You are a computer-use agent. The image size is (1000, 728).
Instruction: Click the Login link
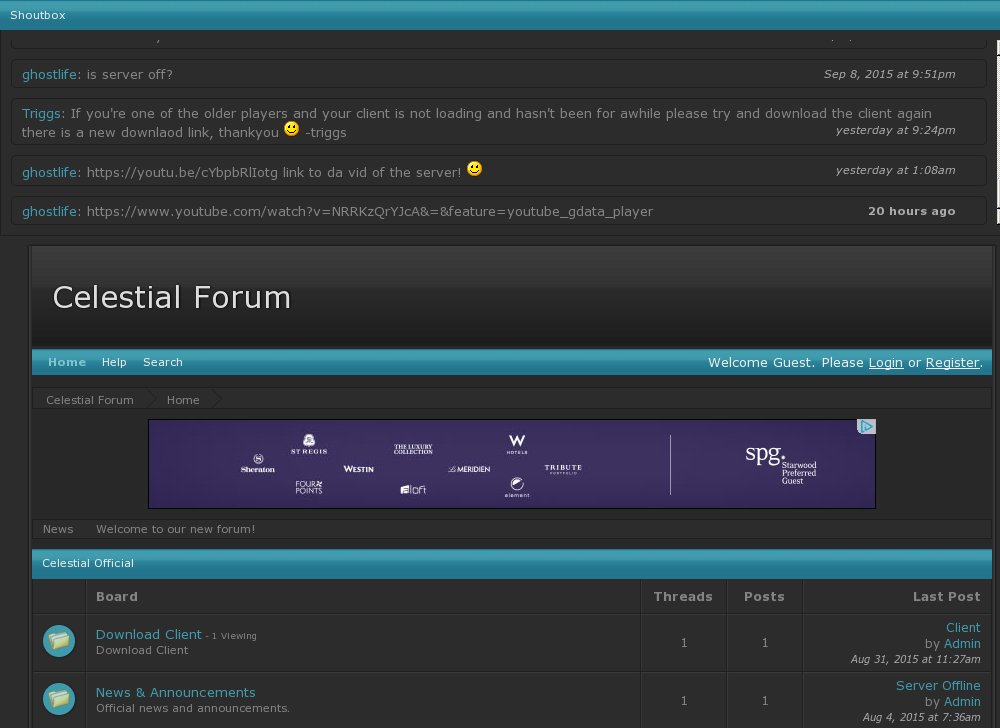tap(885, 362)
